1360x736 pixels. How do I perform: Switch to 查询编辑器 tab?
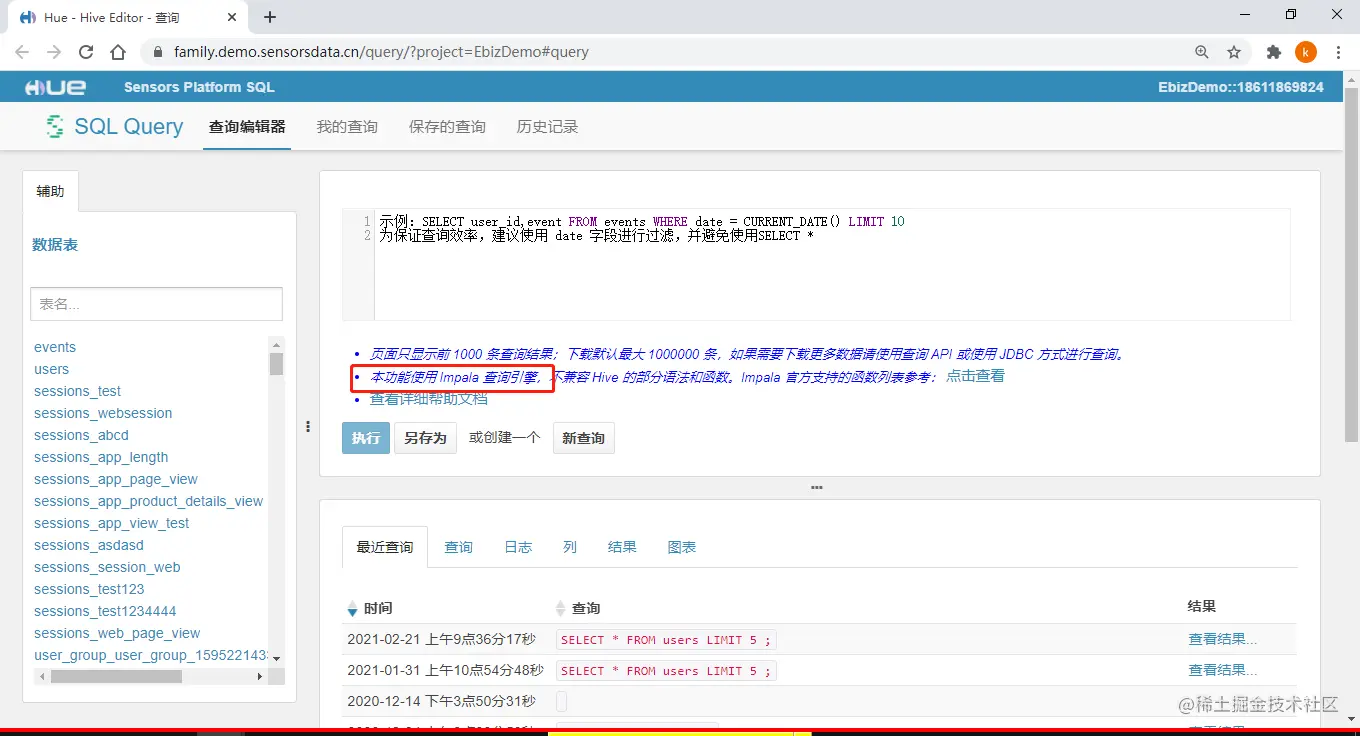[x=247, y=127]
